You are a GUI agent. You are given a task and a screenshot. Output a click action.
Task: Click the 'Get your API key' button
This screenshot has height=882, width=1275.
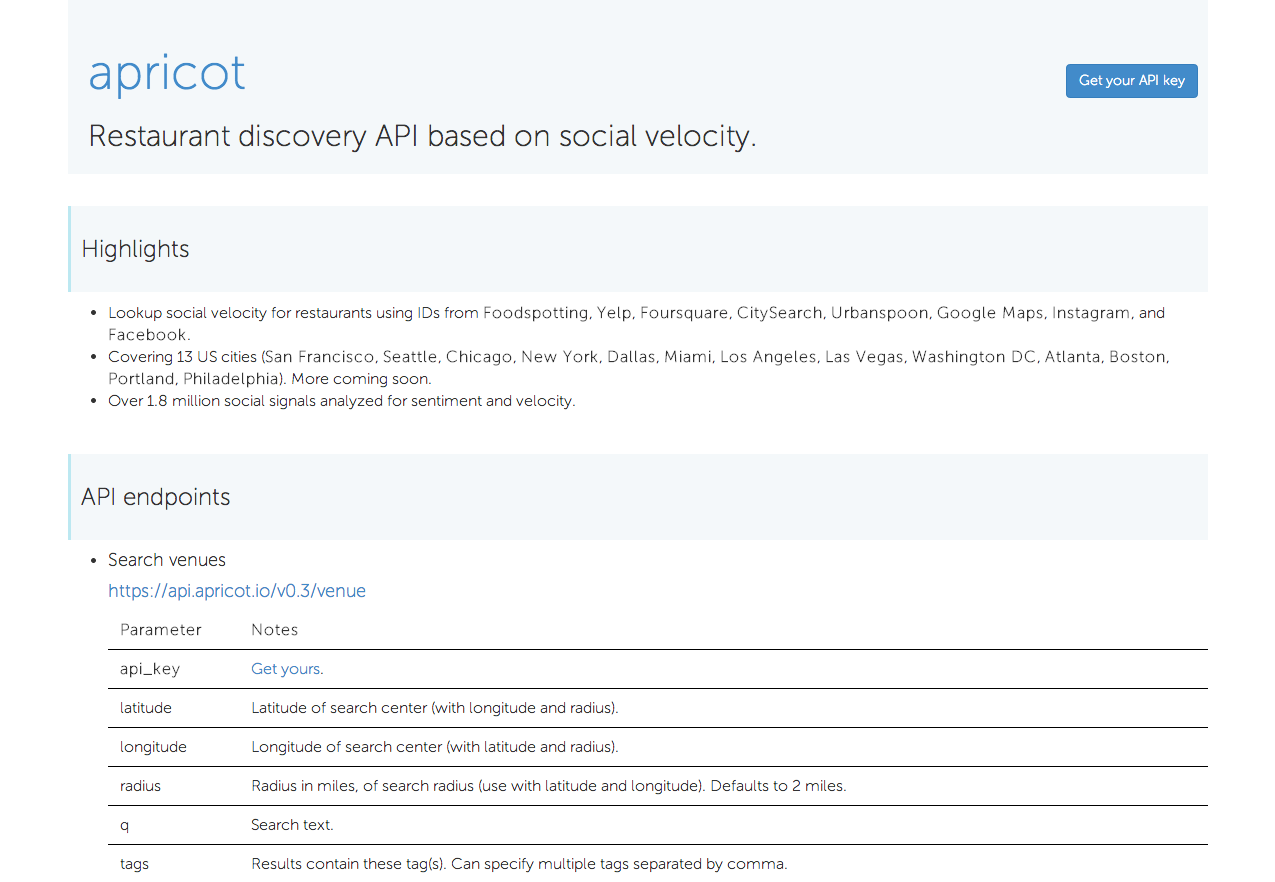pyautogui.click(x=1131, y=81)
